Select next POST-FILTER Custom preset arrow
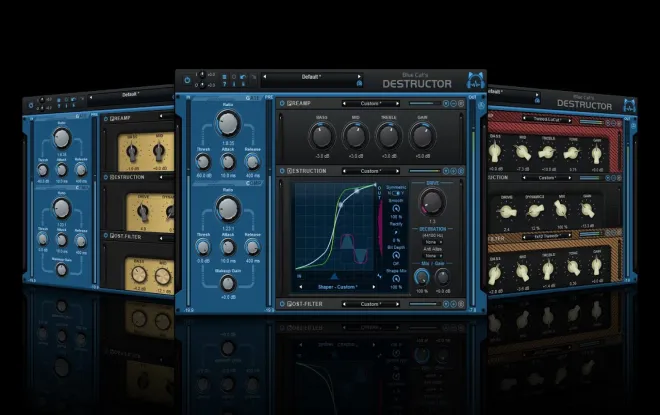The height and width of the screenshot is (415, 660). pos(397,304)
